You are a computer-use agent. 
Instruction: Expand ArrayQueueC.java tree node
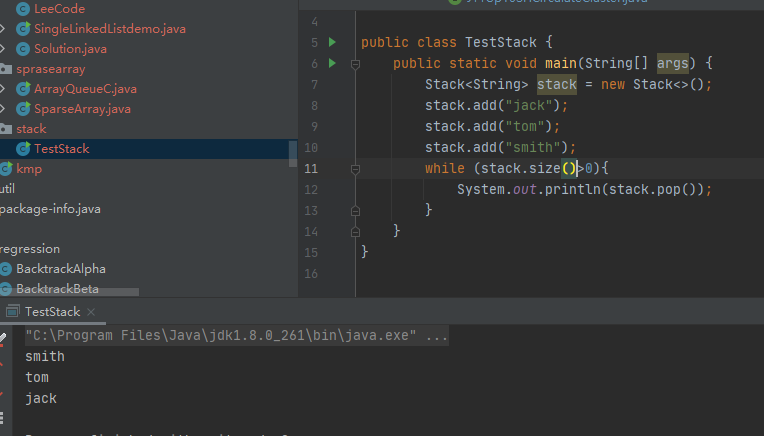click(2, 89)
